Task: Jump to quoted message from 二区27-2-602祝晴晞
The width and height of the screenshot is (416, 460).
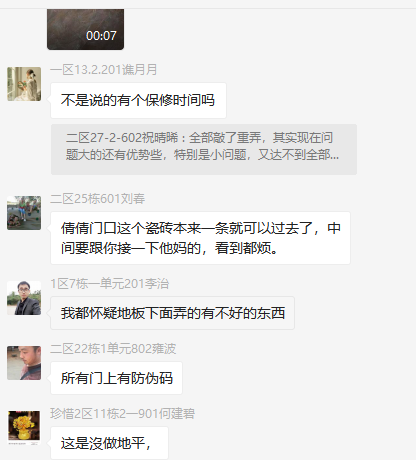Action: pos(204,149)
